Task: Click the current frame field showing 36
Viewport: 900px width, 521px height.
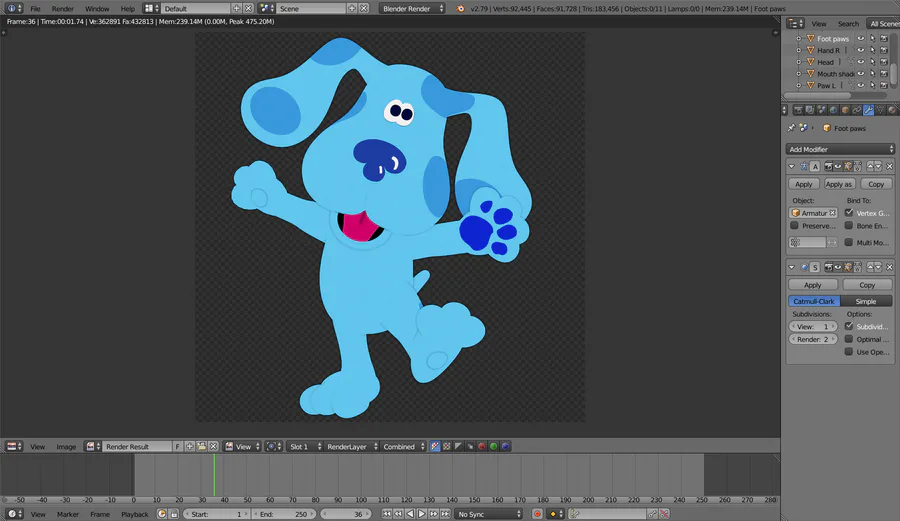Action: tap(348, 514)
